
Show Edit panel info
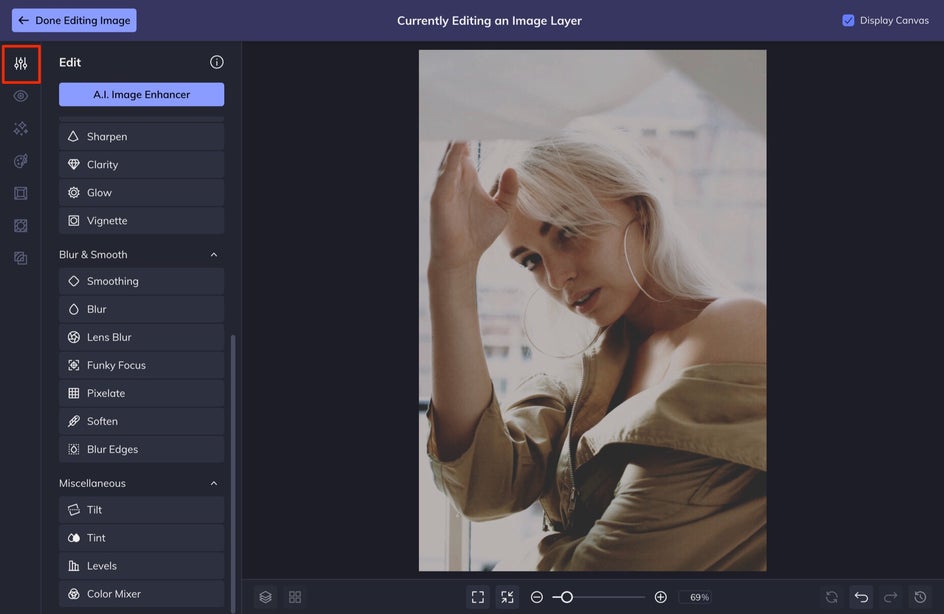tap(216, 62)
